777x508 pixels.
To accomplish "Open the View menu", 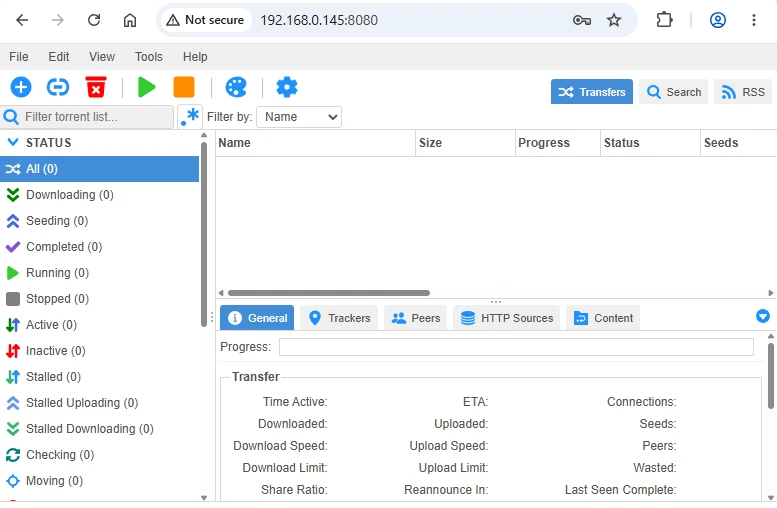I will click(102, 57).
